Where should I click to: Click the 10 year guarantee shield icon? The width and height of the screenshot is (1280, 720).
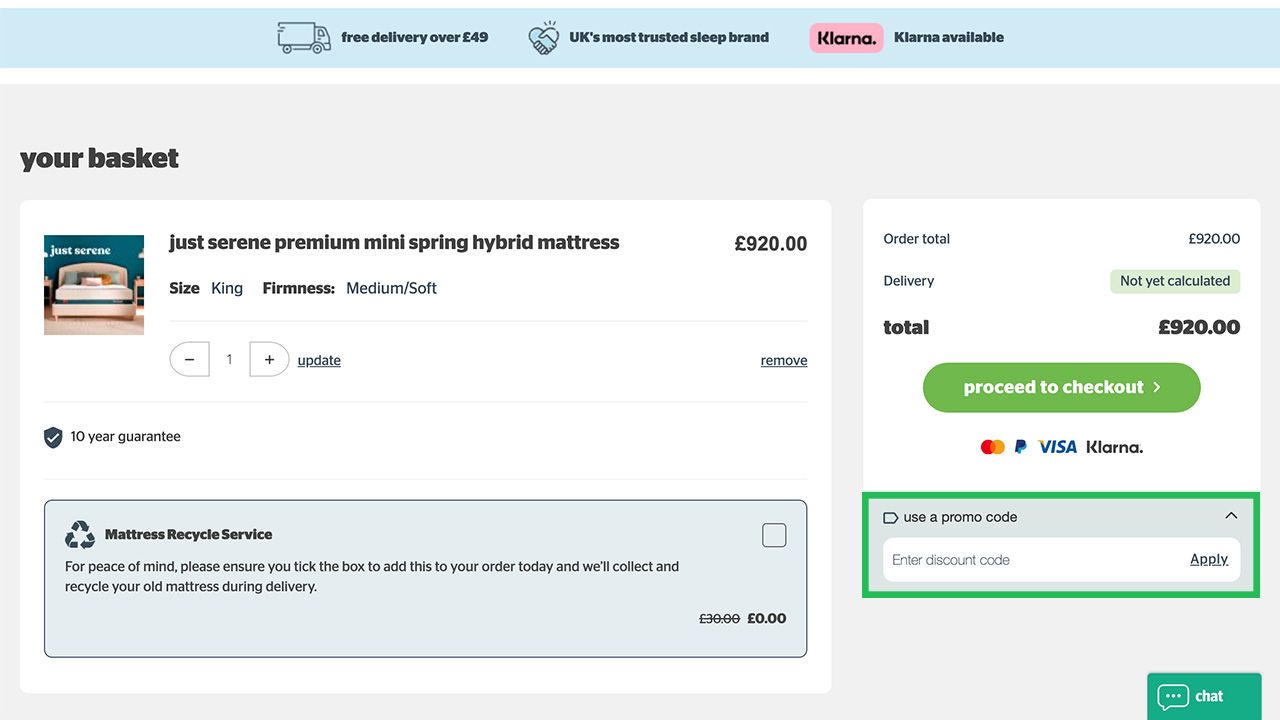[53, 437]
